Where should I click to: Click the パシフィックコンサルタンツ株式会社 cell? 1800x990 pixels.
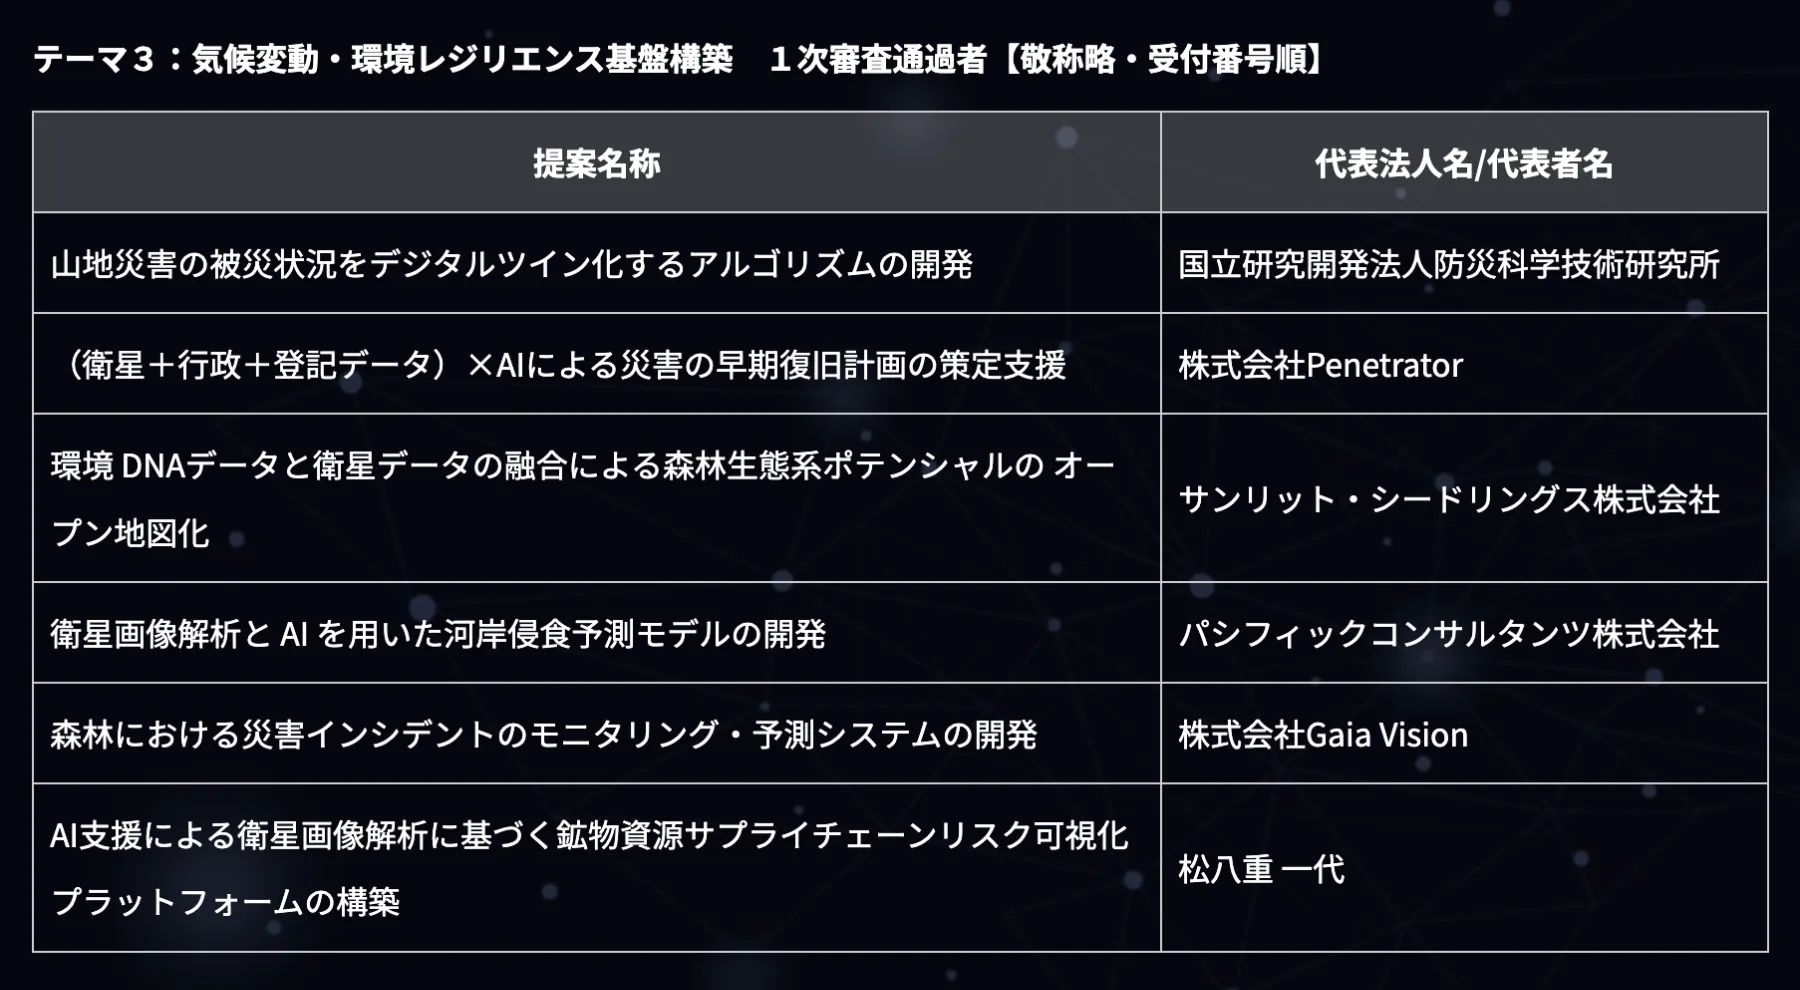point(1448,634)
